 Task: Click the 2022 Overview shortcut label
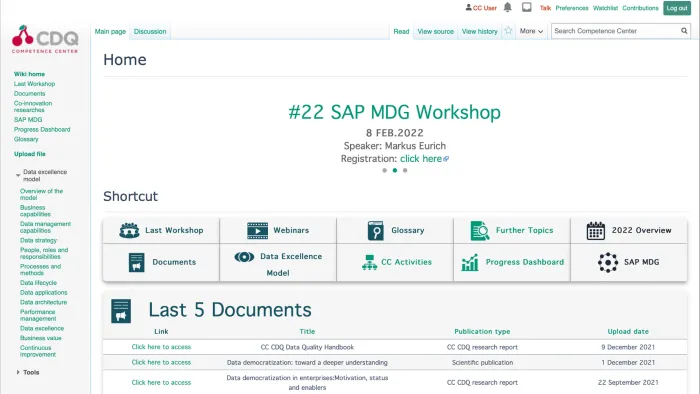(x=642, y=230)
